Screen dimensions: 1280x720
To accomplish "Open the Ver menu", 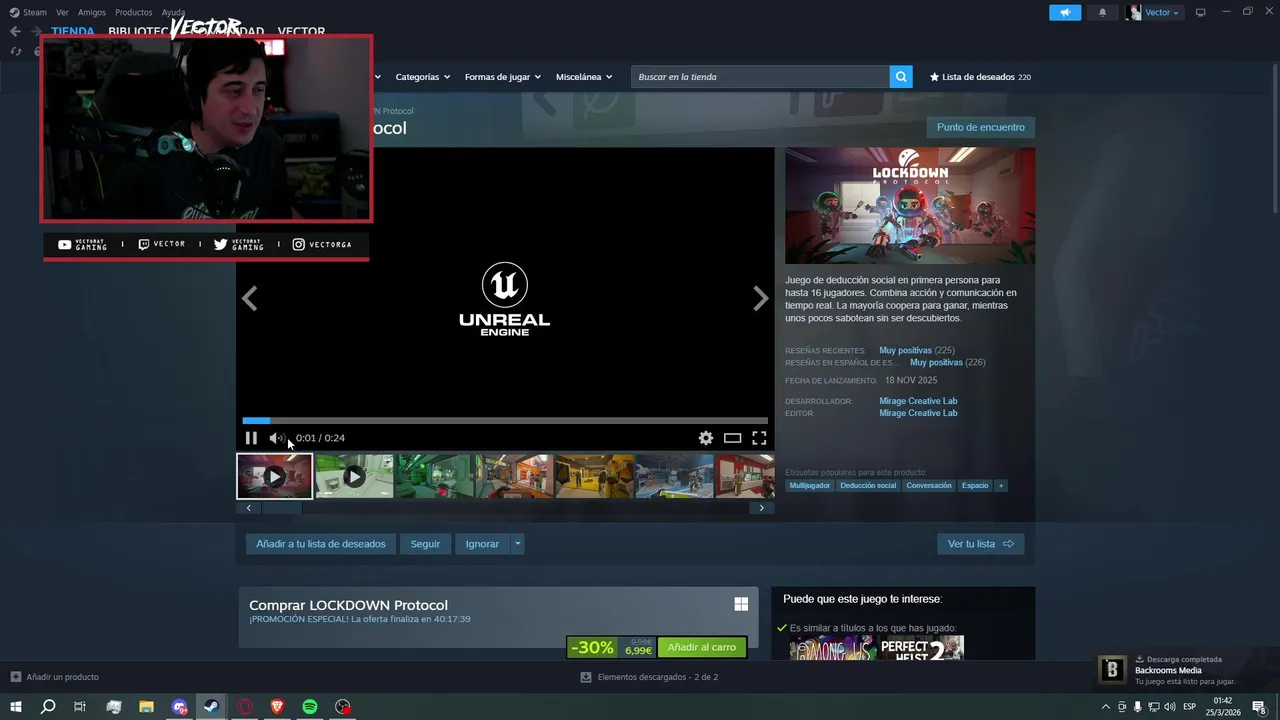I will (62, 12).
